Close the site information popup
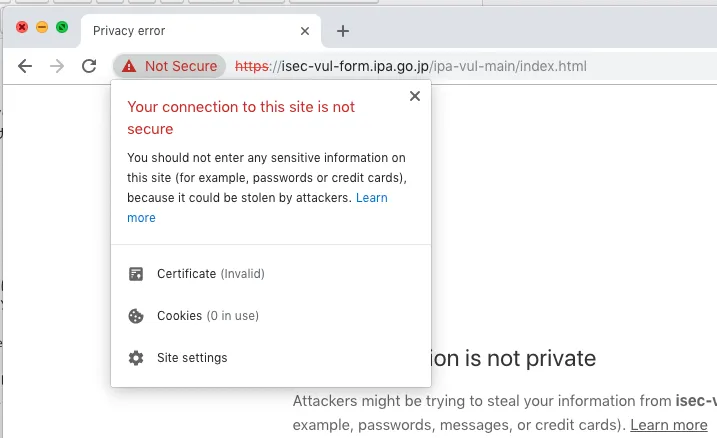Screen dimensions: 717x438 415,96
